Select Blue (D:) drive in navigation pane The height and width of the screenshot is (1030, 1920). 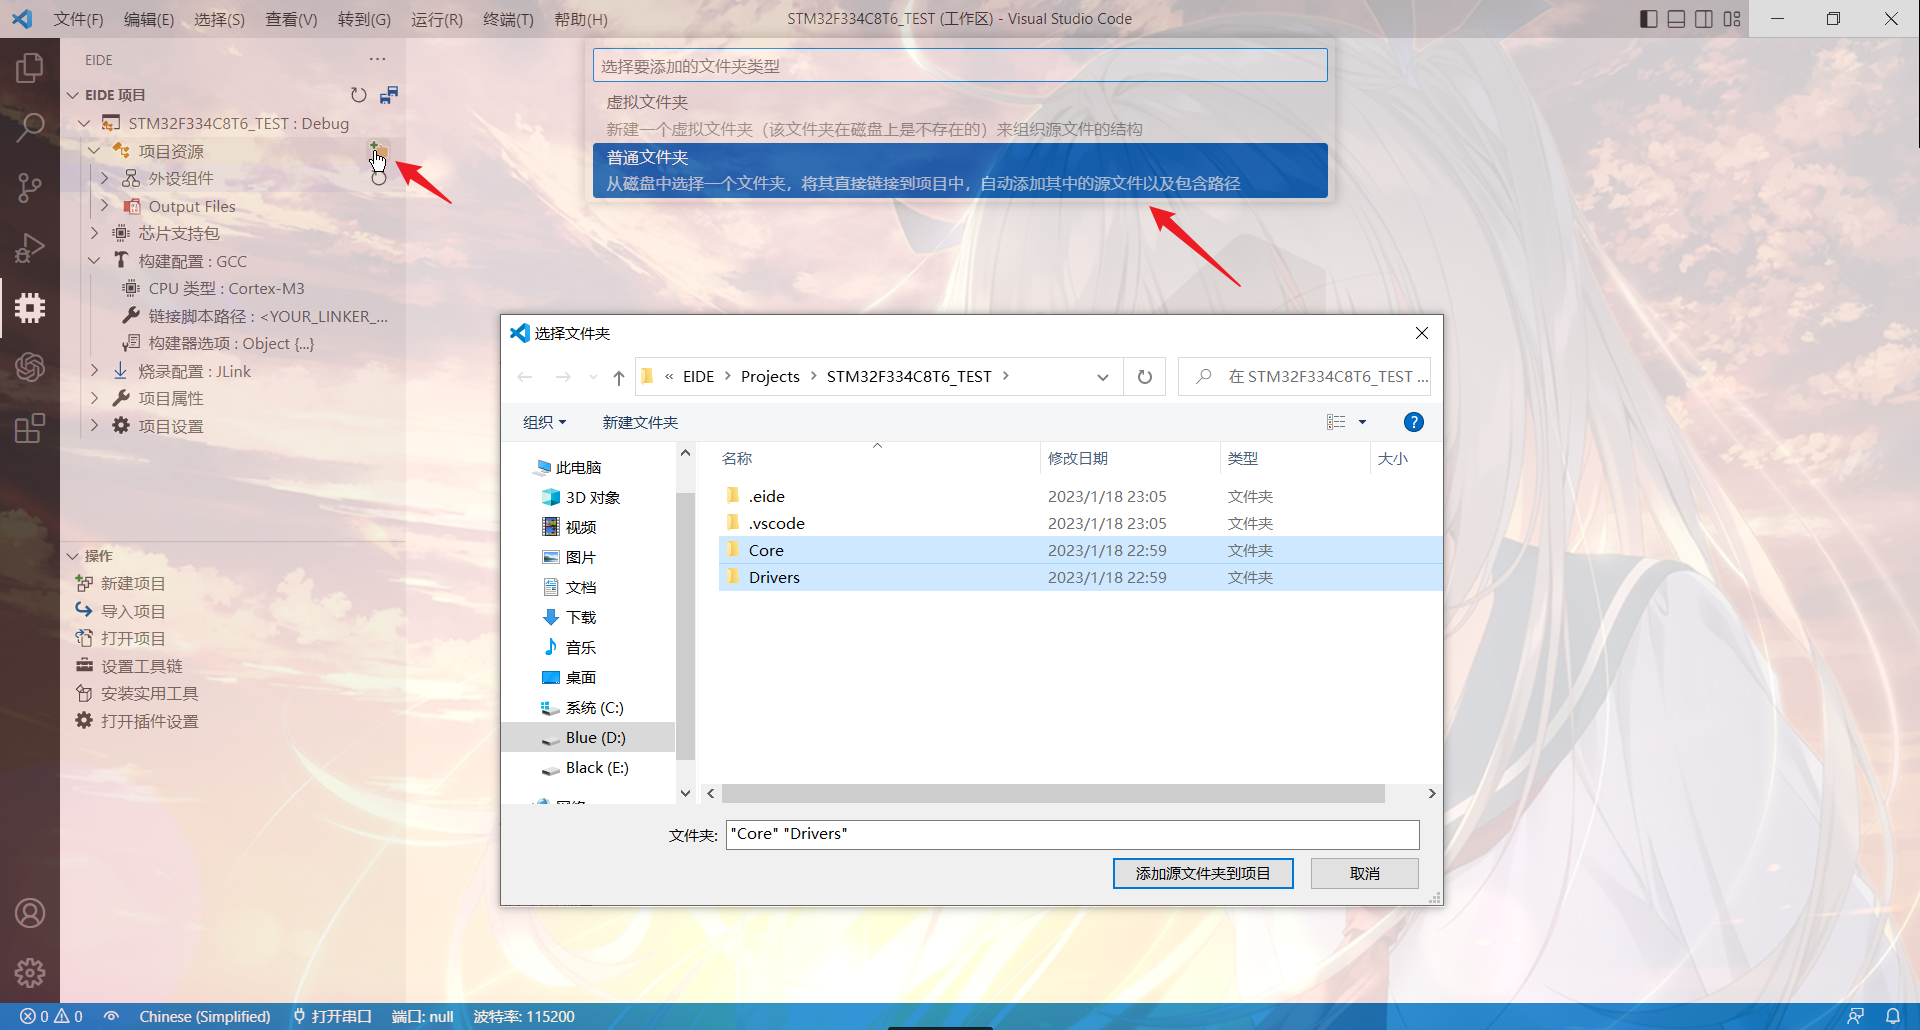(x=588, y=738)
